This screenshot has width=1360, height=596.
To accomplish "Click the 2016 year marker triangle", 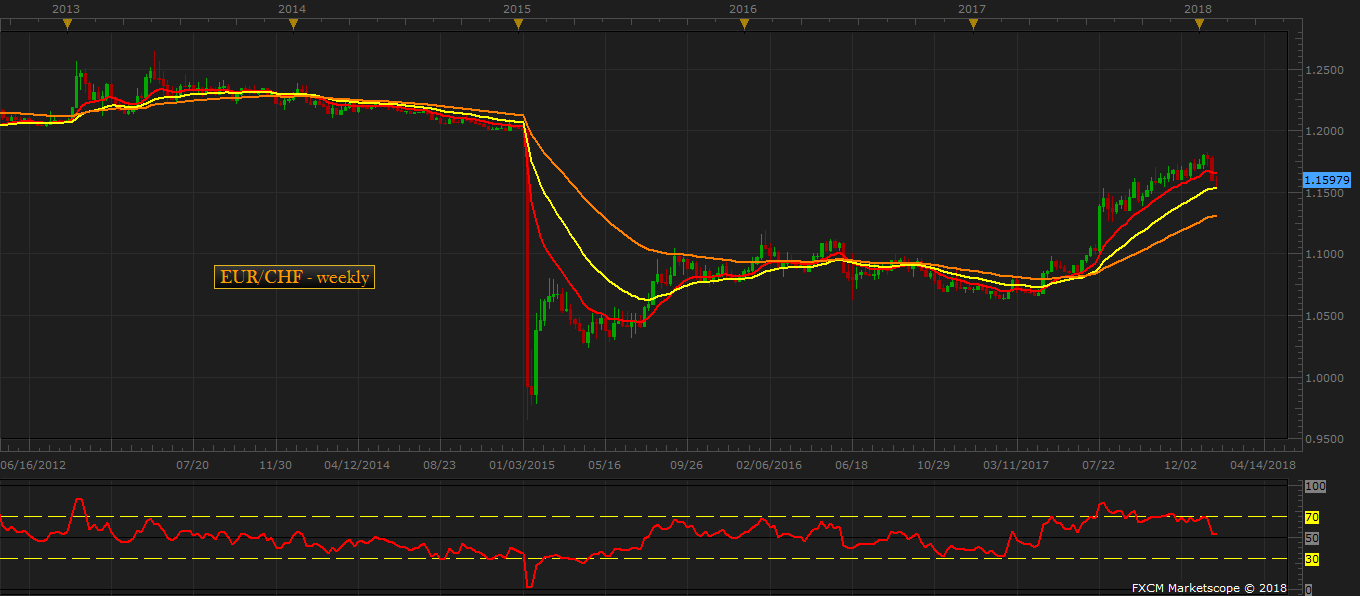I will pyautogui.click(x=743, y=25).
